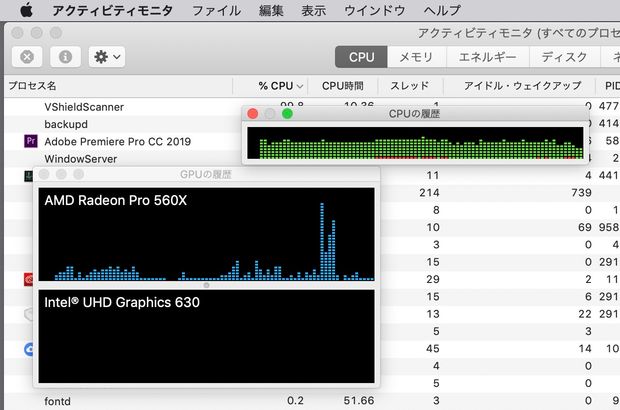The height and width of the screenshot is (410, 620).
Task: Click the CPU history green graph
Action: [415, 143]
